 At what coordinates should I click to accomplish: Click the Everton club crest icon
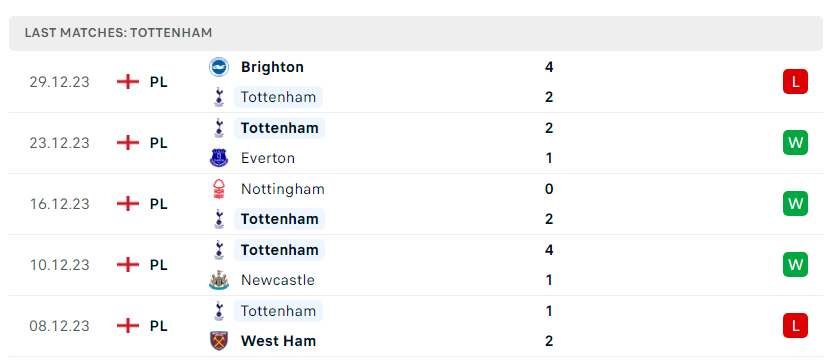pos(219,158)
